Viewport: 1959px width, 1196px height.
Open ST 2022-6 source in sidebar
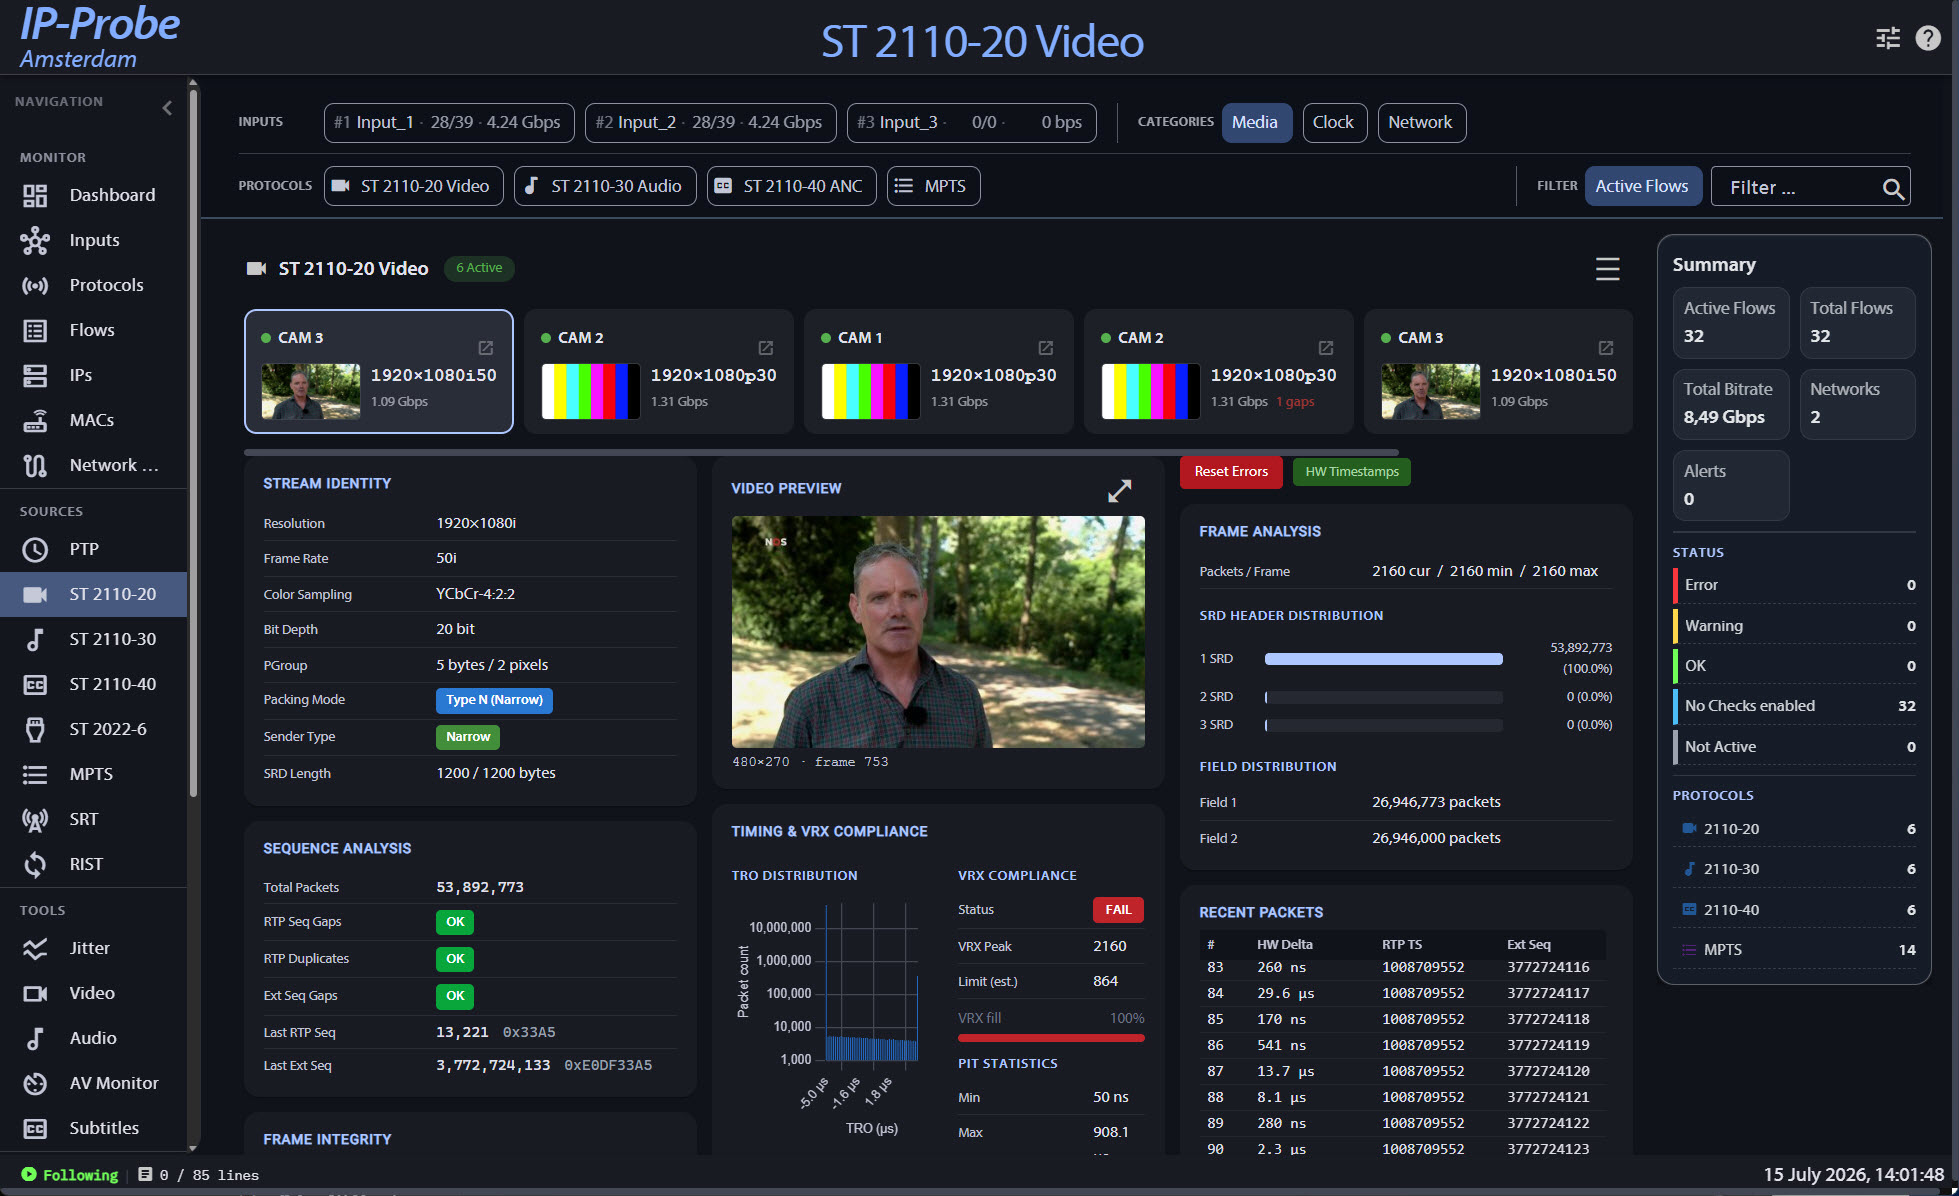(93, 729)
